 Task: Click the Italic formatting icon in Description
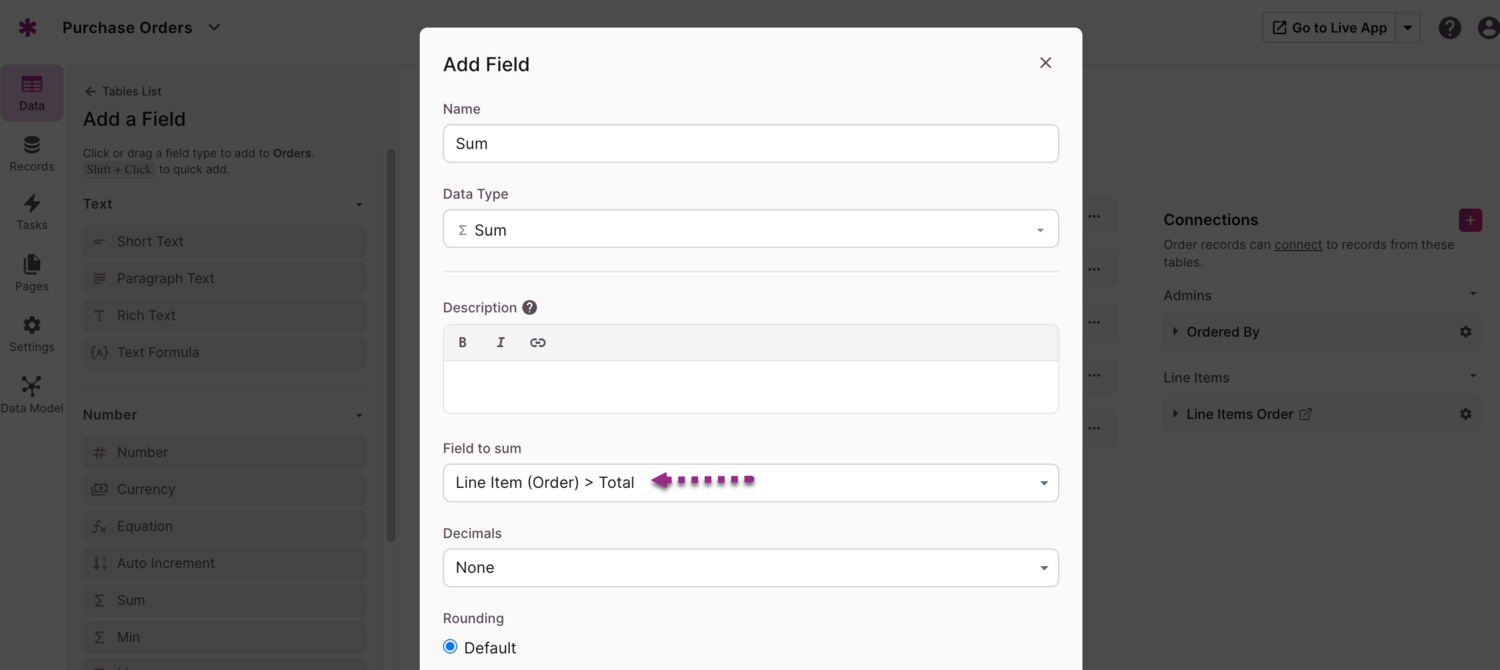click(500, 343)
